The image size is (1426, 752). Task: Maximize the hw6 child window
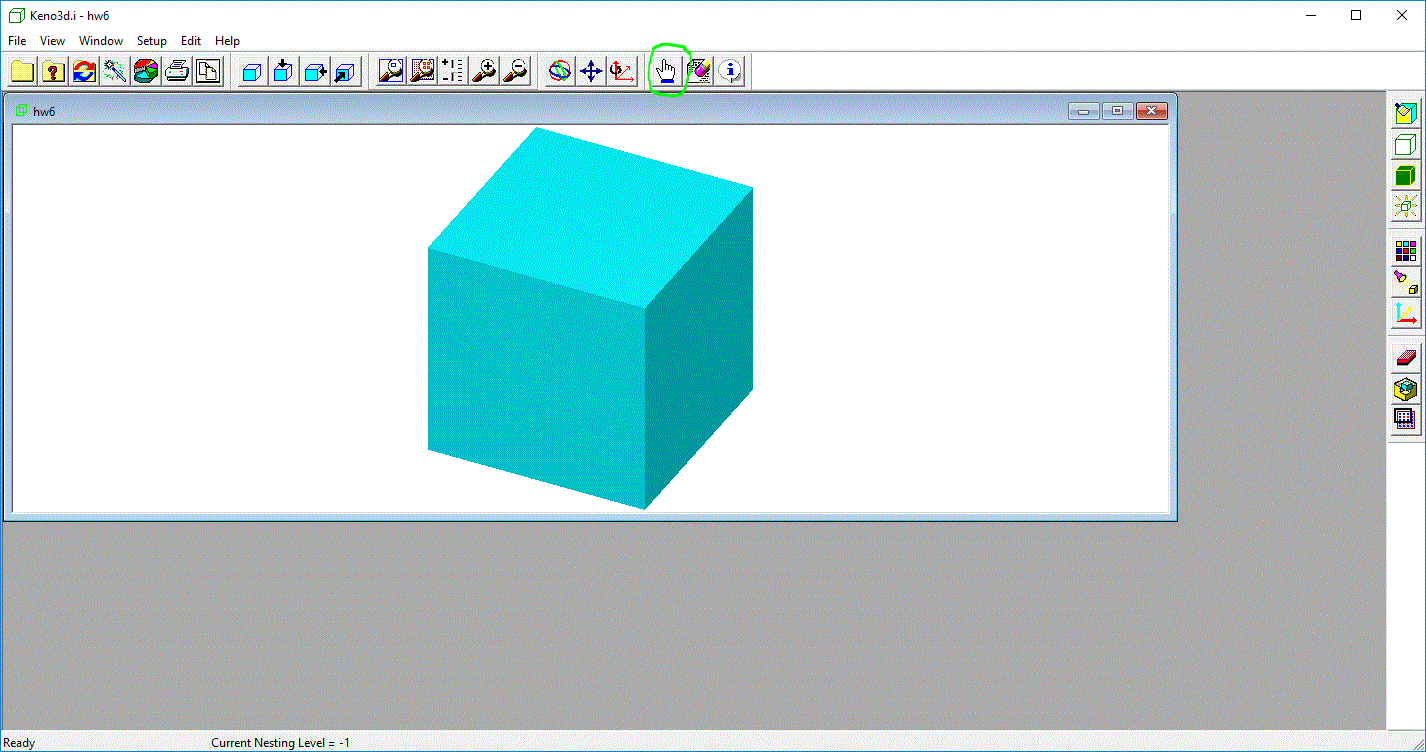tap(1118, 110)
